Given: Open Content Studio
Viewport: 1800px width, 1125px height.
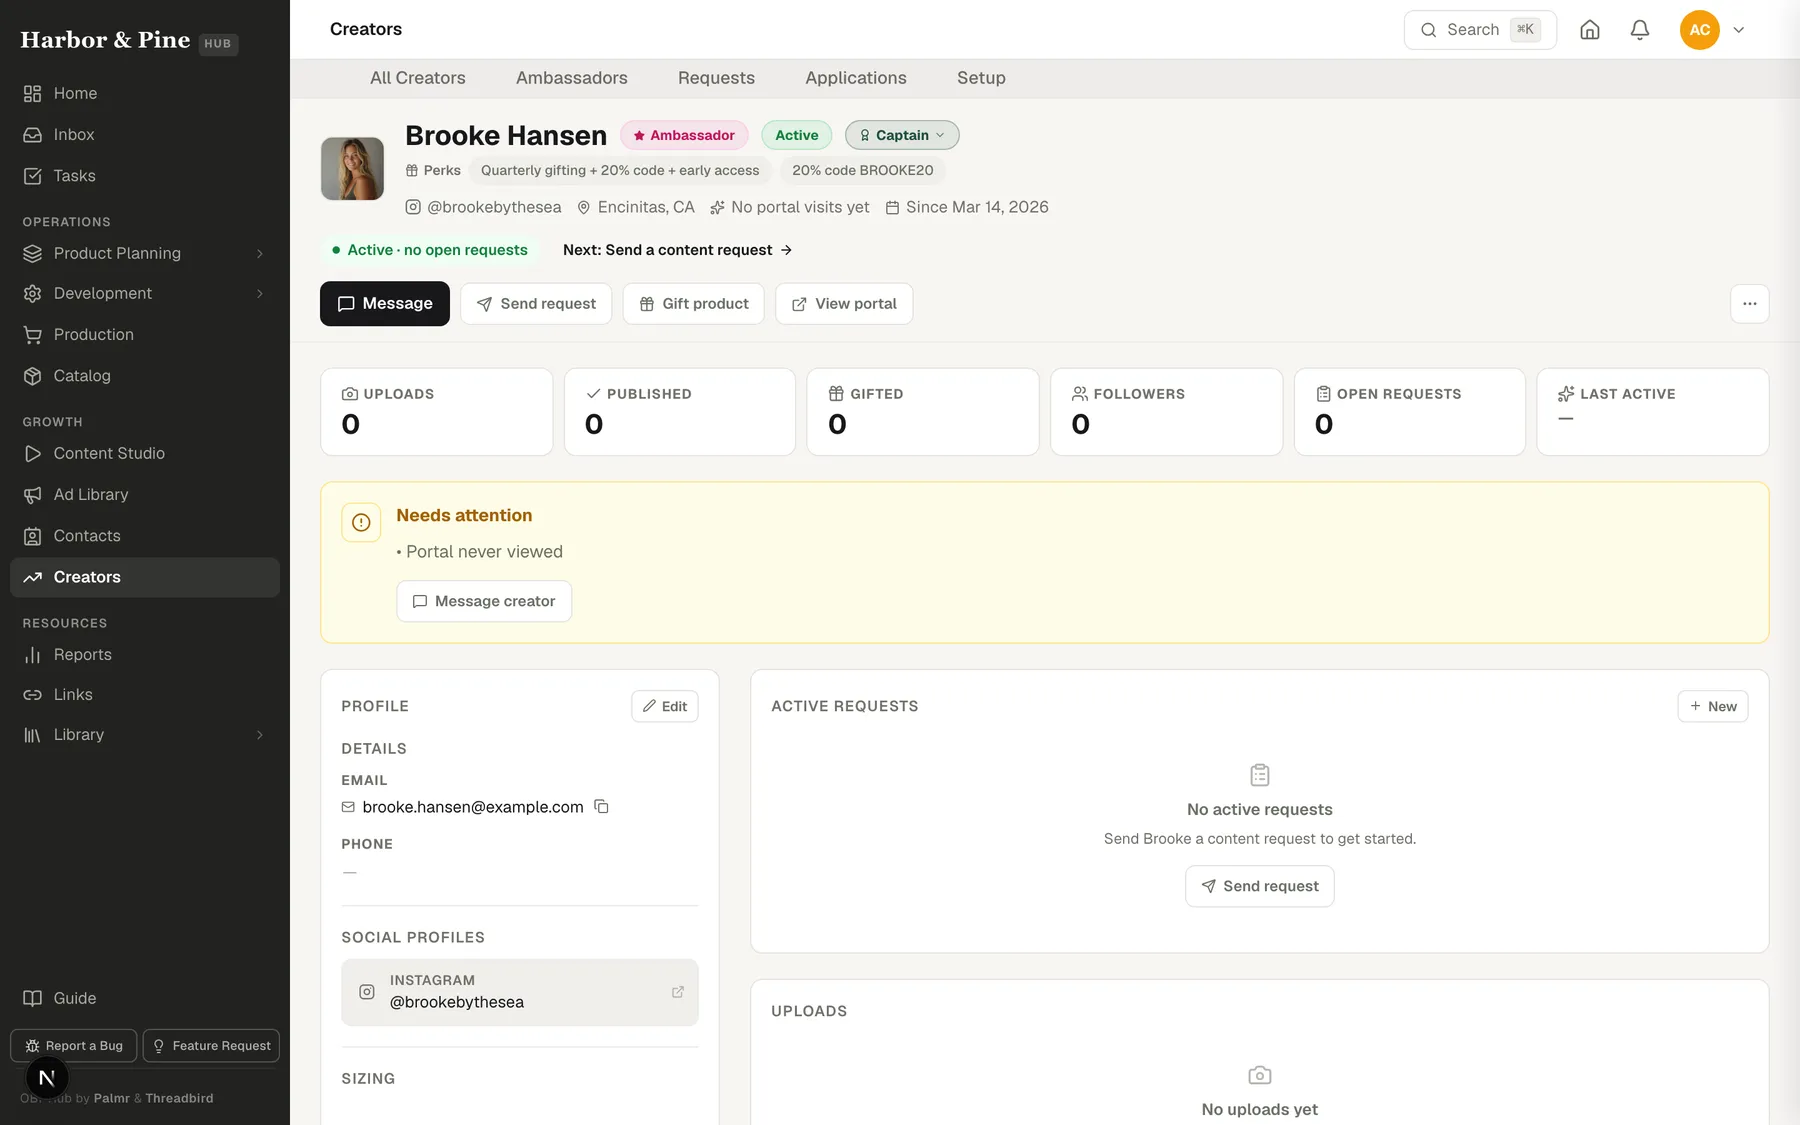Looking at the screenshot, I should (145, 453).
